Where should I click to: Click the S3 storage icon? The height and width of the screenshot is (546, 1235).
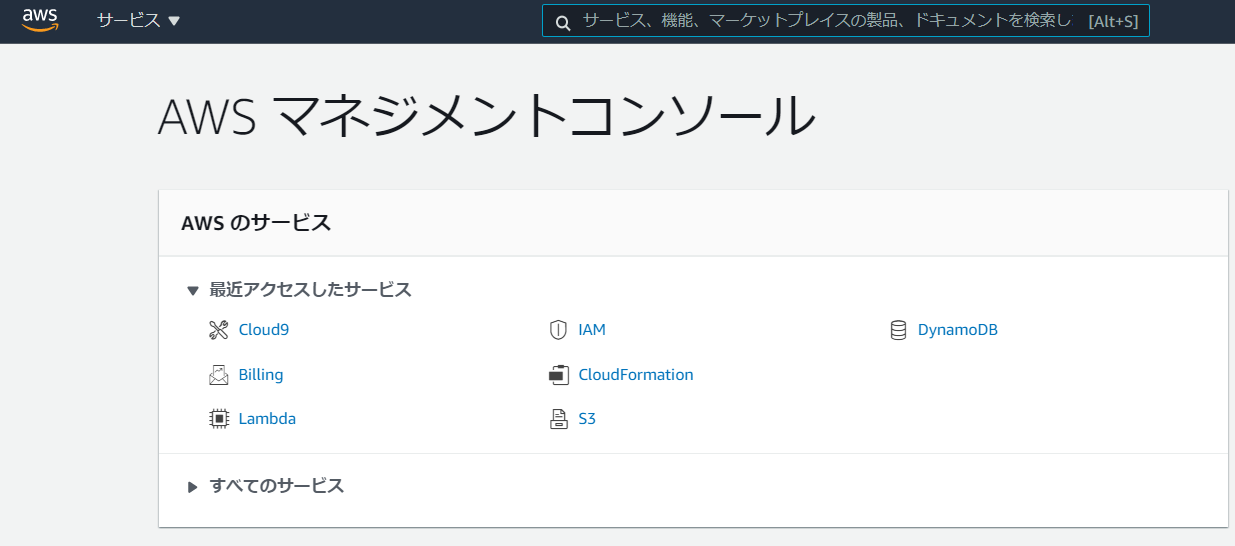(558, 419)
